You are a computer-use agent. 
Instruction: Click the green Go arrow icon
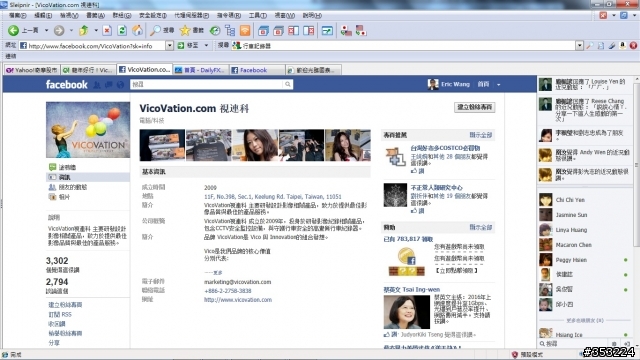(181, 46)
